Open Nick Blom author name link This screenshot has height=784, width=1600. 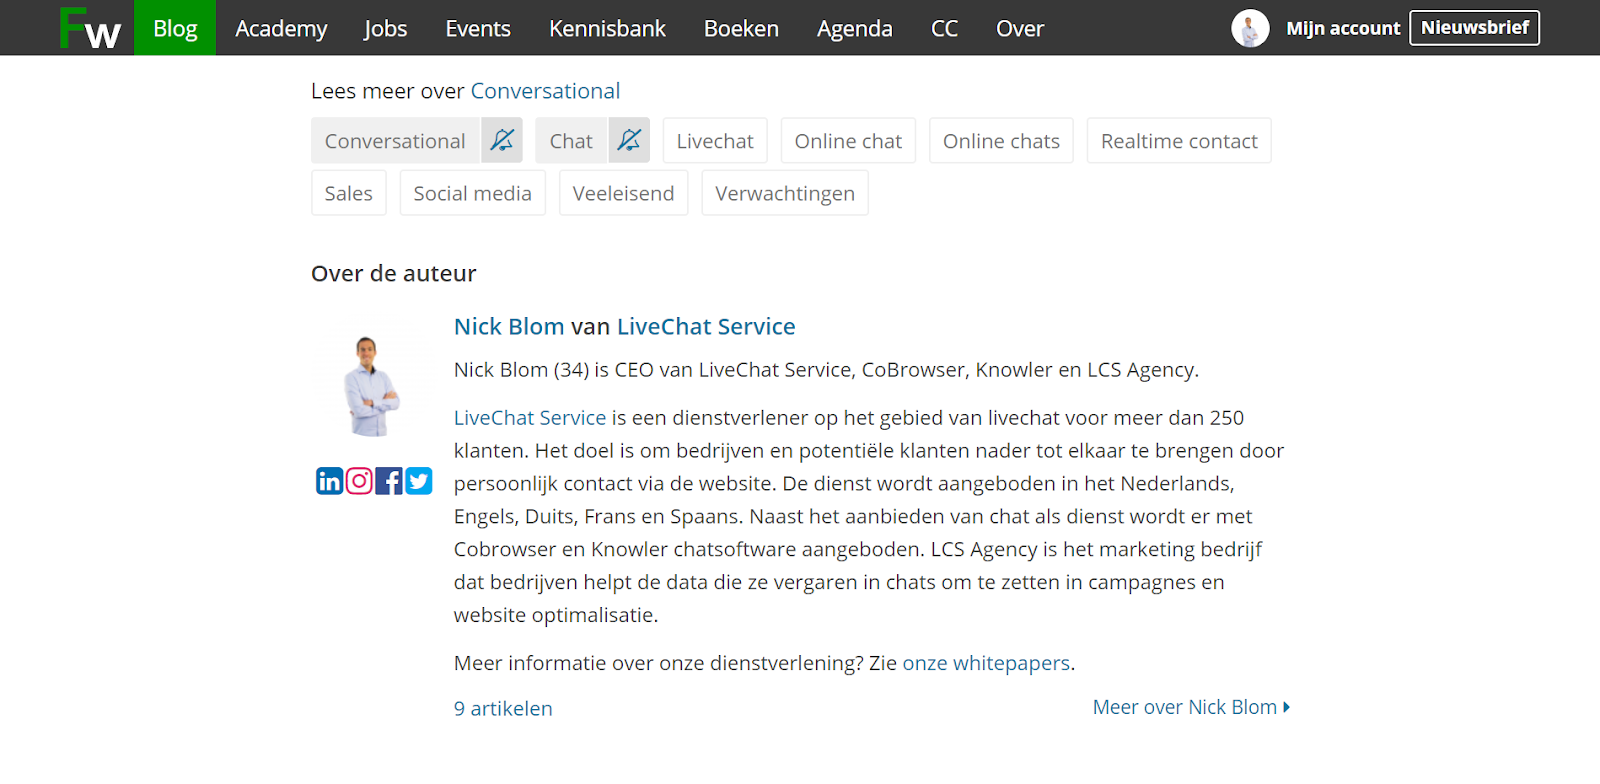pos(509,326)
